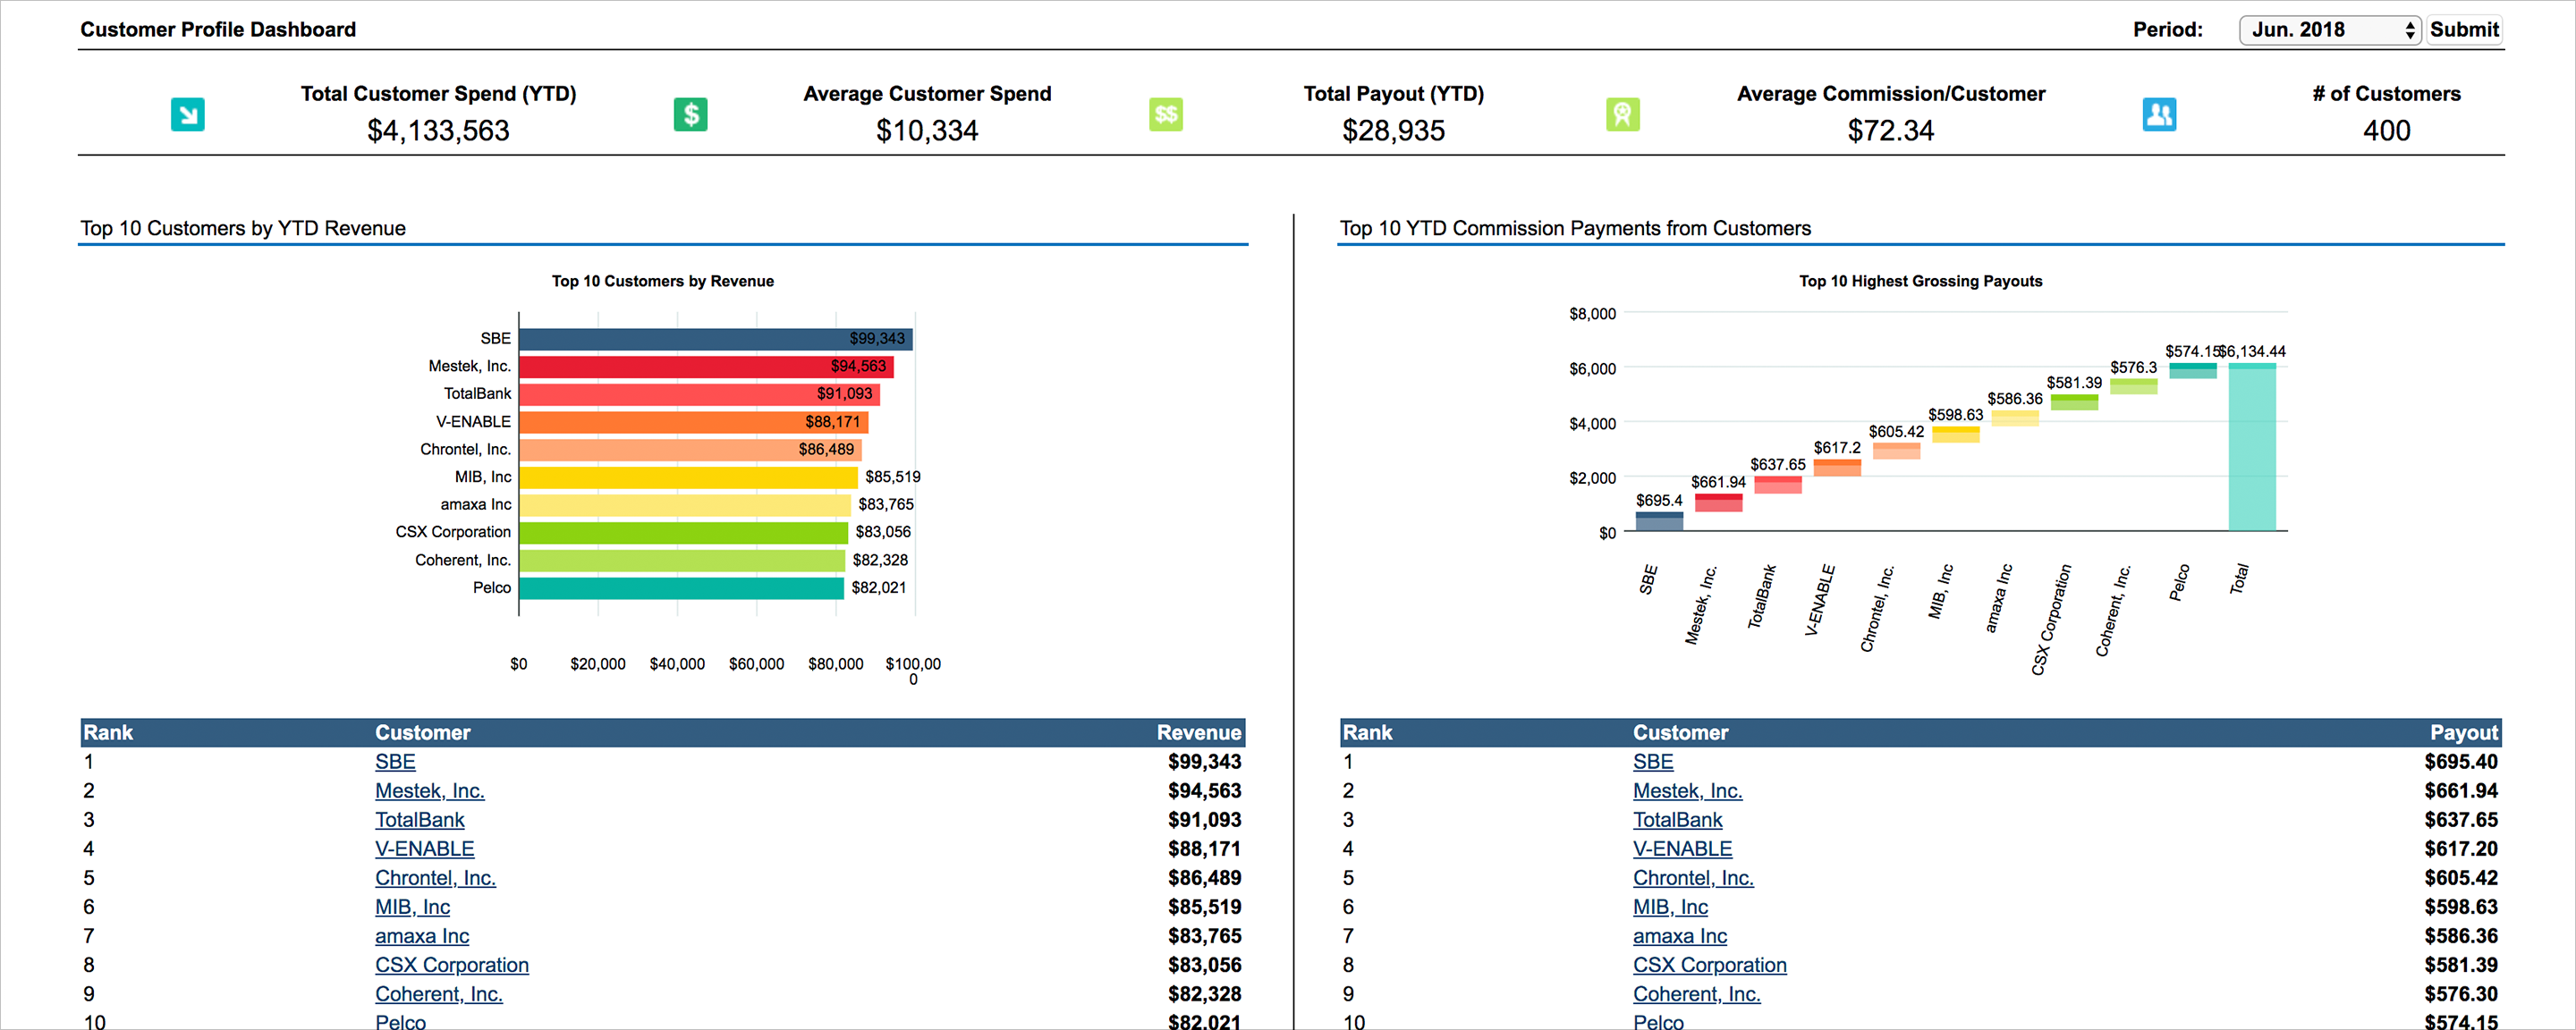The height and width of the screenshot is (1030, 2576).
Task: Open amaxa Inc link in Payout table
Action: [x=1680, y=936]
